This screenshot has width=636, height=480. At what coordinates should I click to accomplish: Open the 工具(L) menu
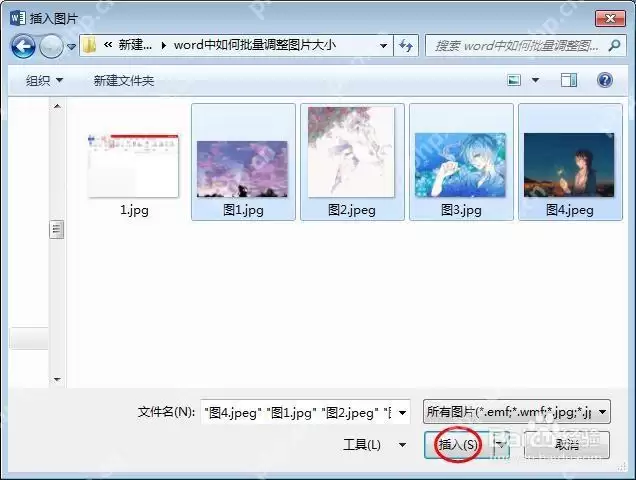tap(374, 445)
